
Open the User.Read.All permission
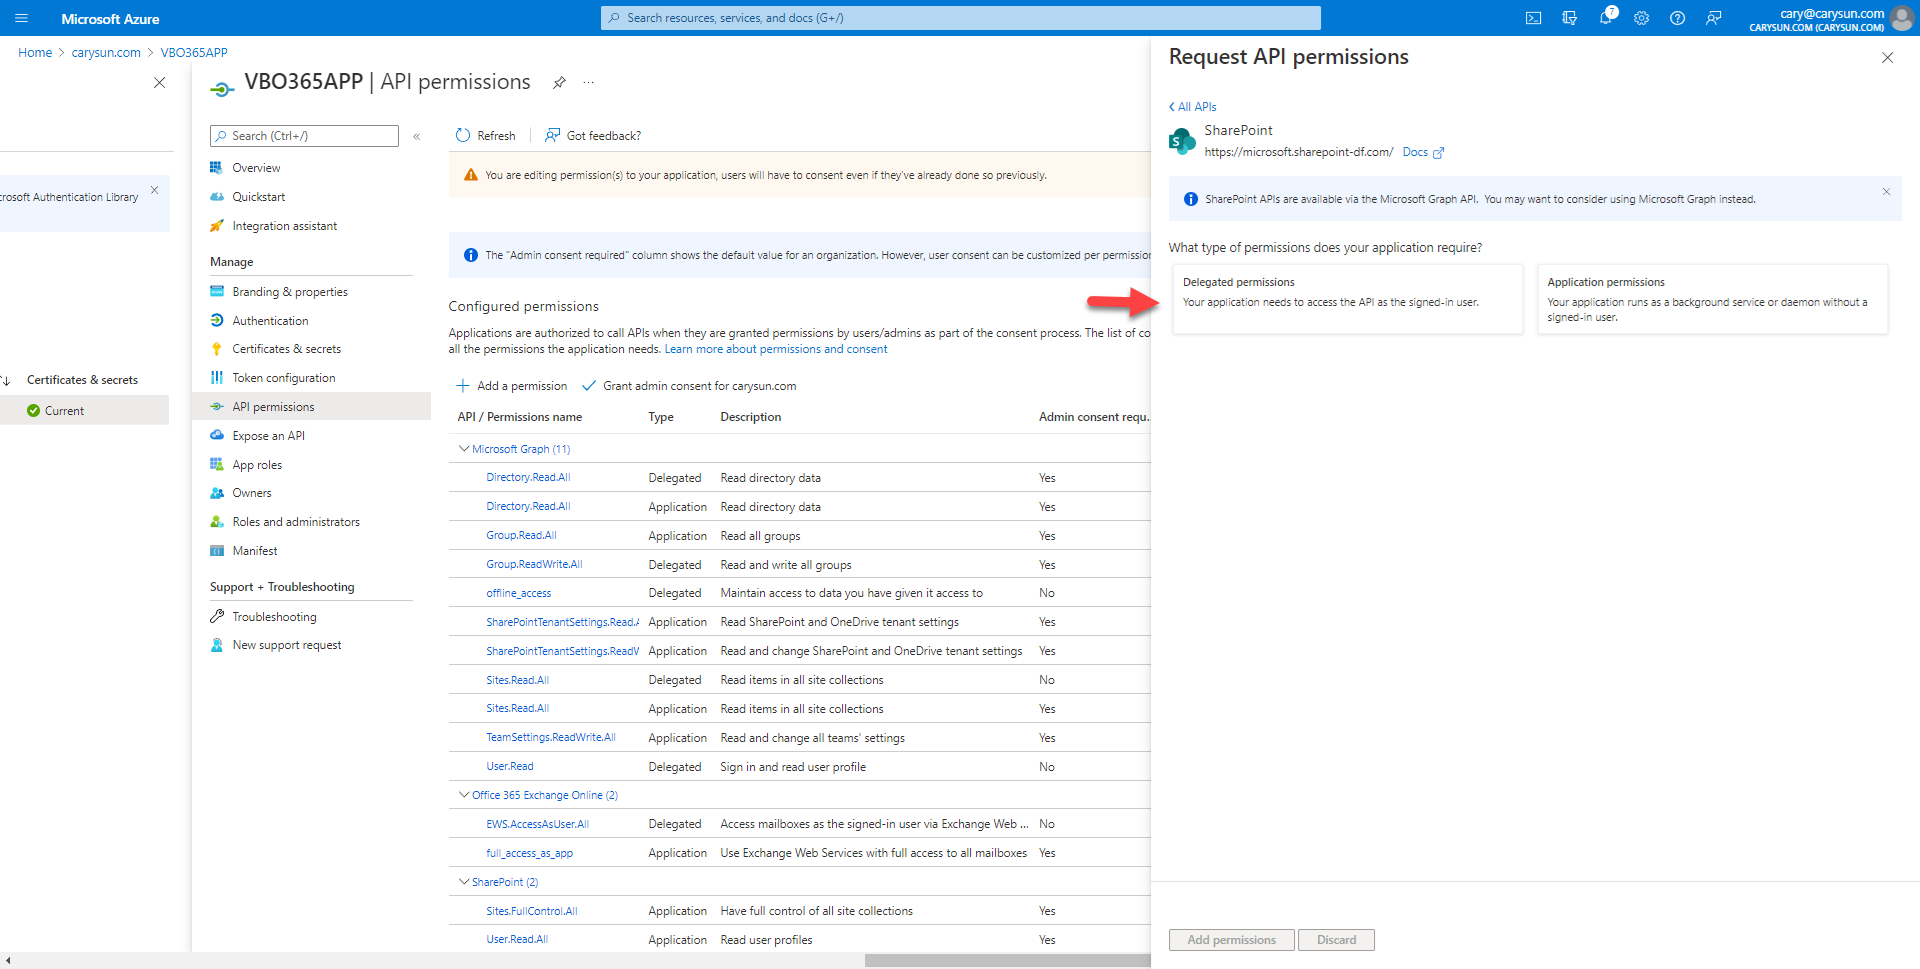(x=516, y=940)
